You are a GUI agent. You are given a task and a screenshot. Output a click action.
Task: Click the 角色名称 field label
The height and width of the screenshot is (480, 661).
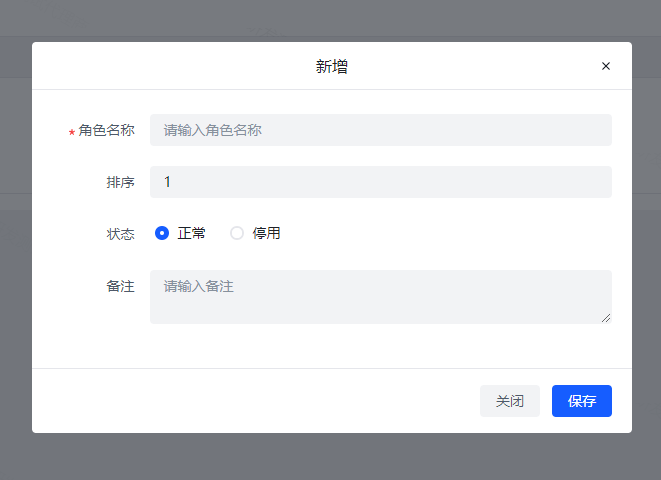point(106,131)
